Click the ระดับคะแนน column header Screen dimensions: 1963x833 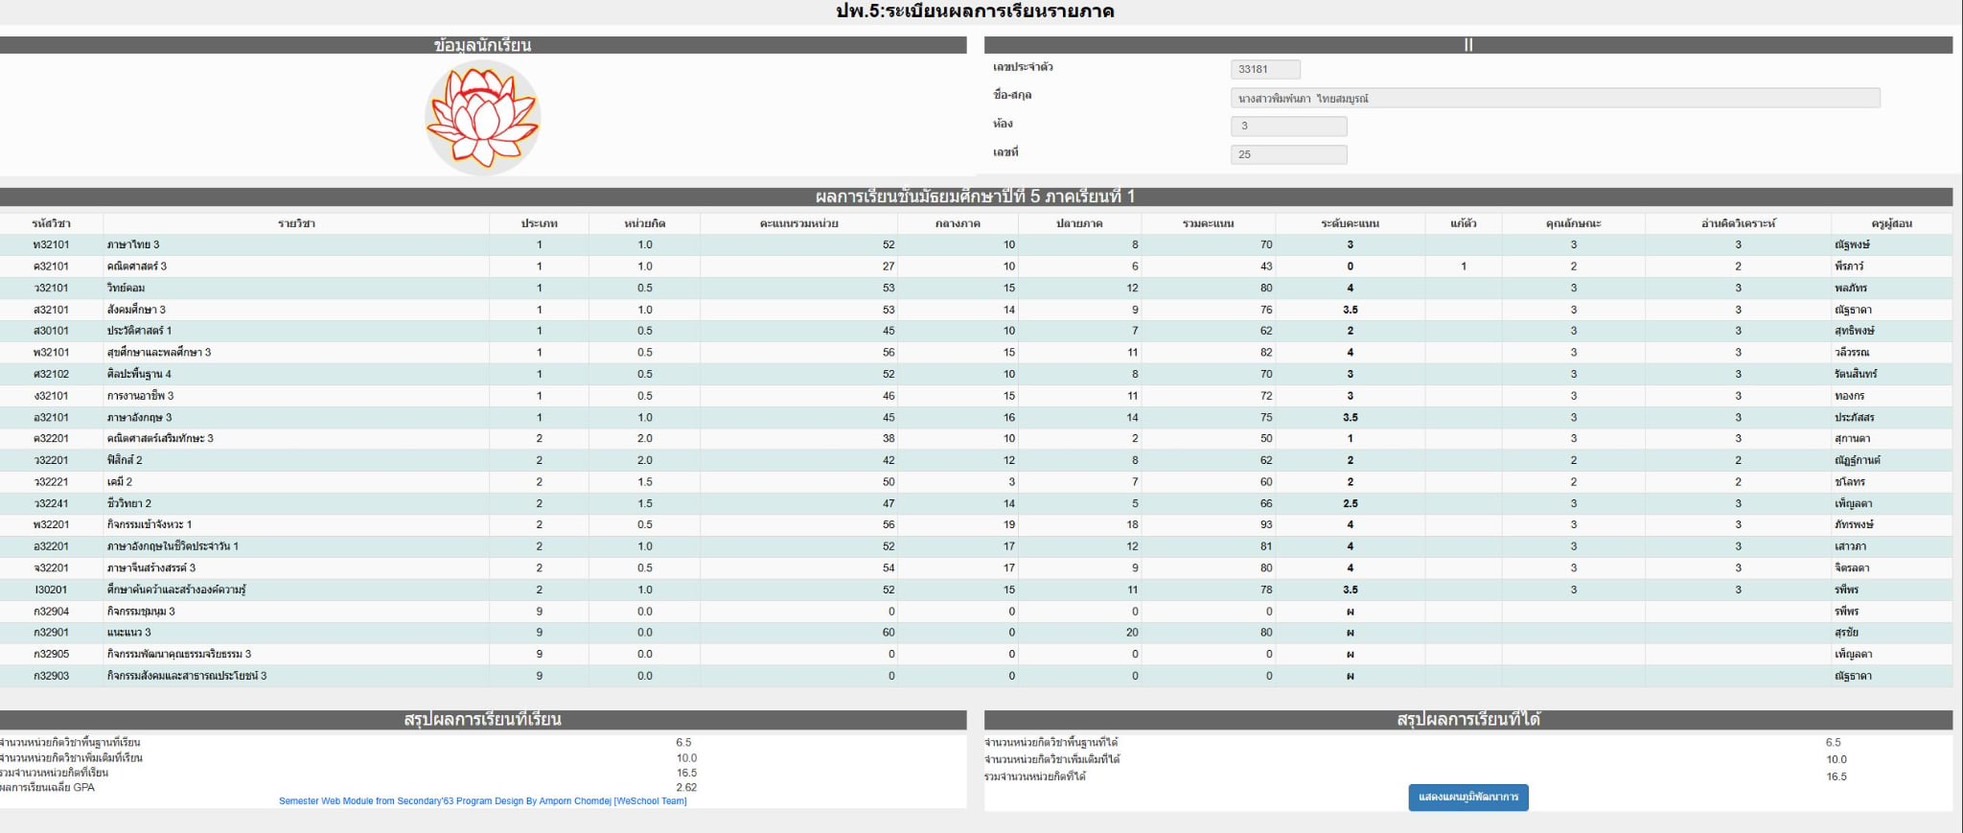point(1349,223)
